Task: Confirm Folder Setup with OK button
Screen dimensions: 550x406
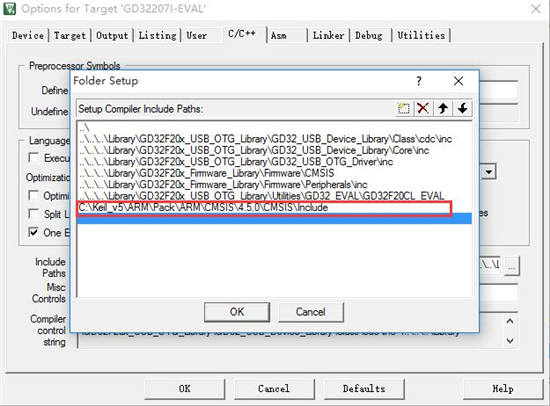Action: (237, 312)
